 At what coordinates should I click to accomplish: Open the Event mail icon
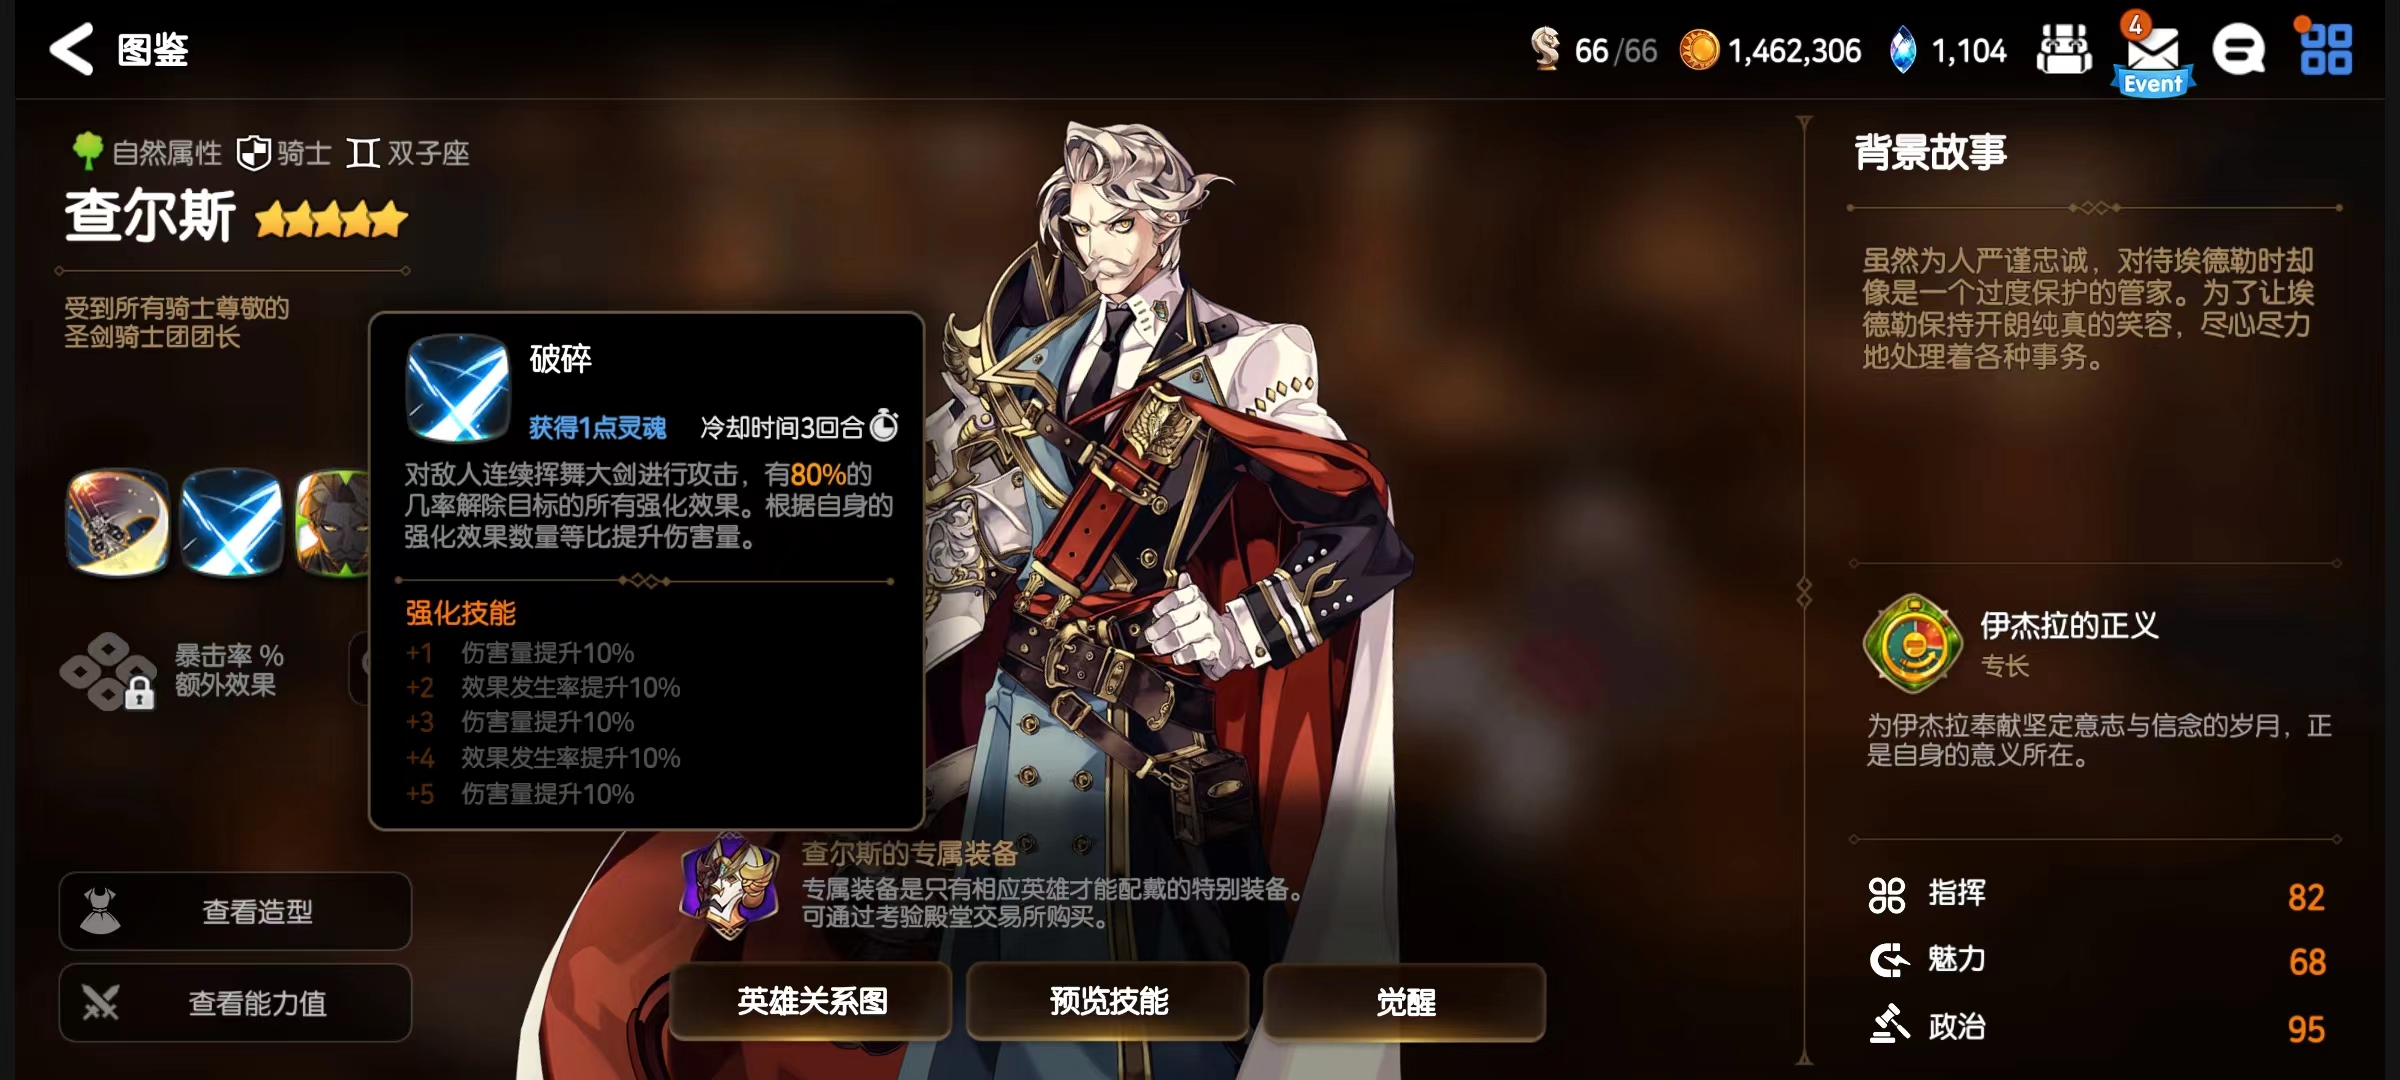(x=2154, y=56)
